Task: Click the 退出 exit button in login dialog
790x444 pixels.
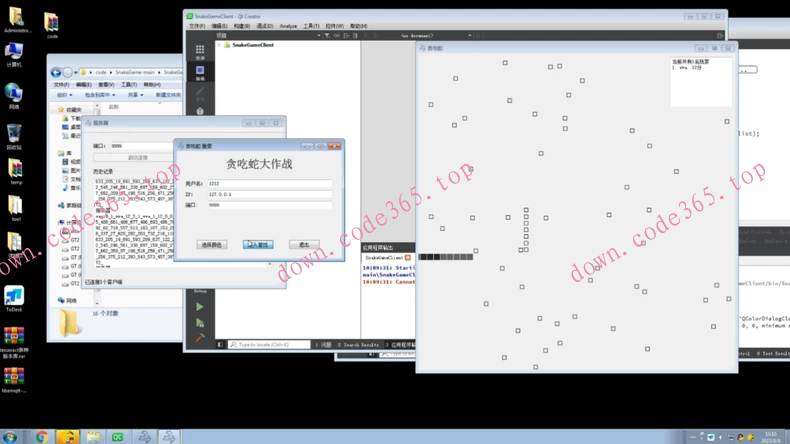Action: 304,244
